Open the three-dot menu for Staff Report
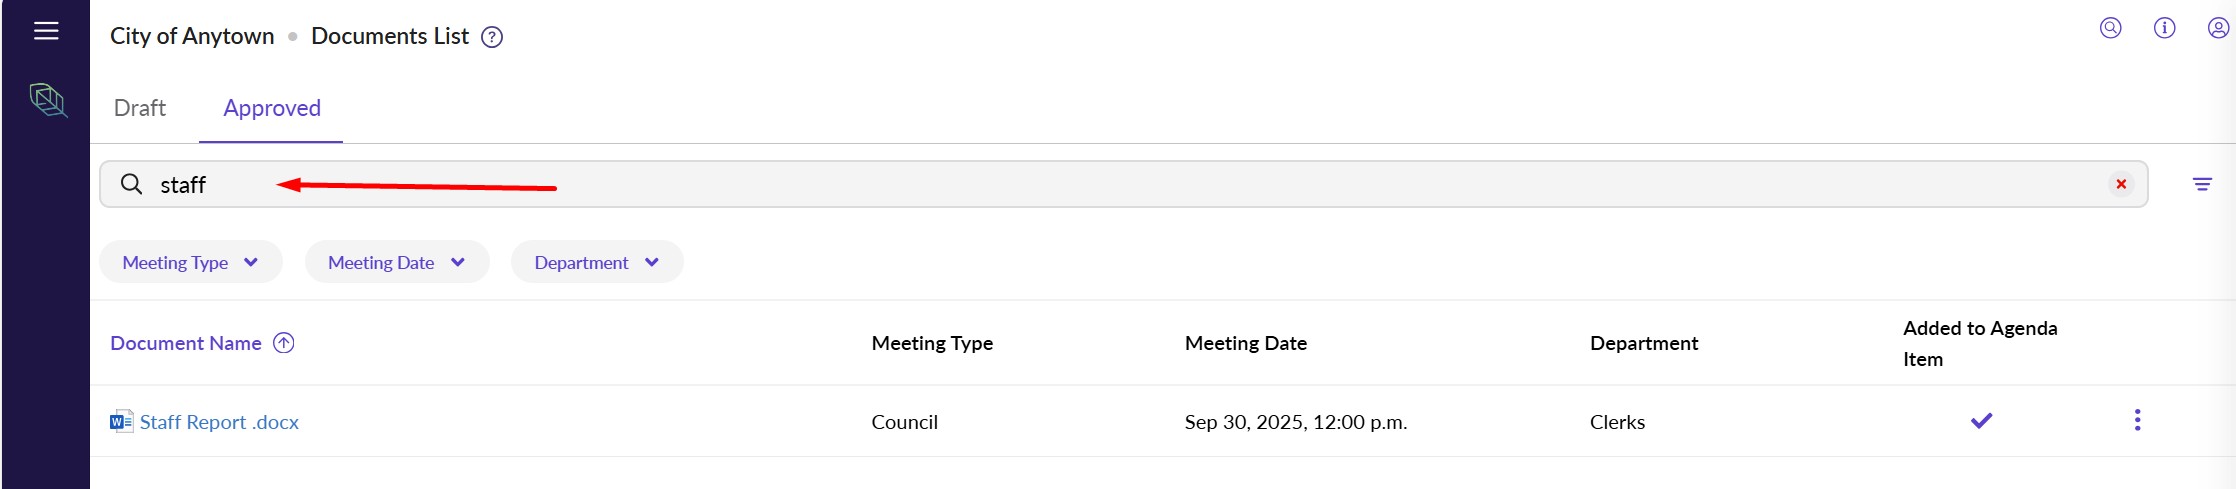Screen dimensions: 2236x489 (2137, 420)
